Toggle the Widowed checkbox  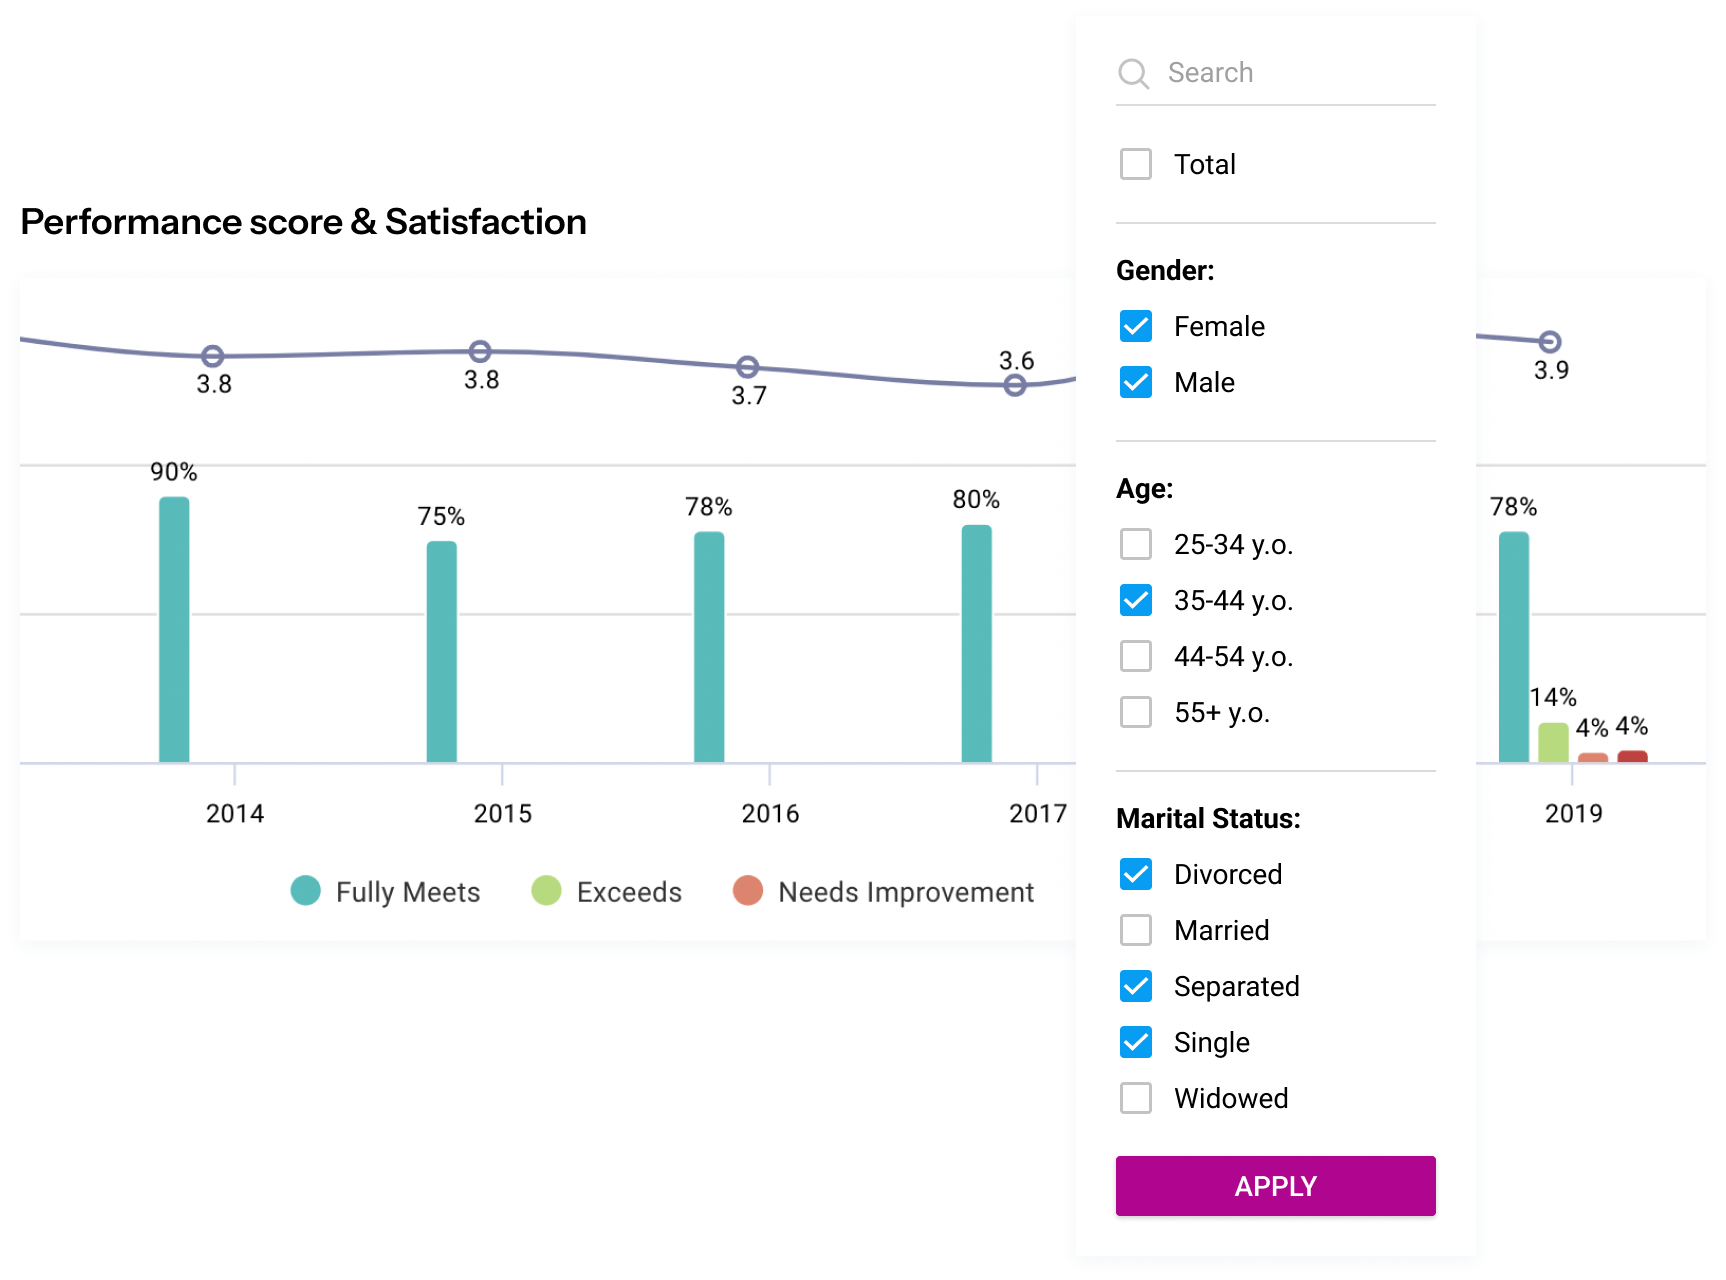point(1136,1098)
